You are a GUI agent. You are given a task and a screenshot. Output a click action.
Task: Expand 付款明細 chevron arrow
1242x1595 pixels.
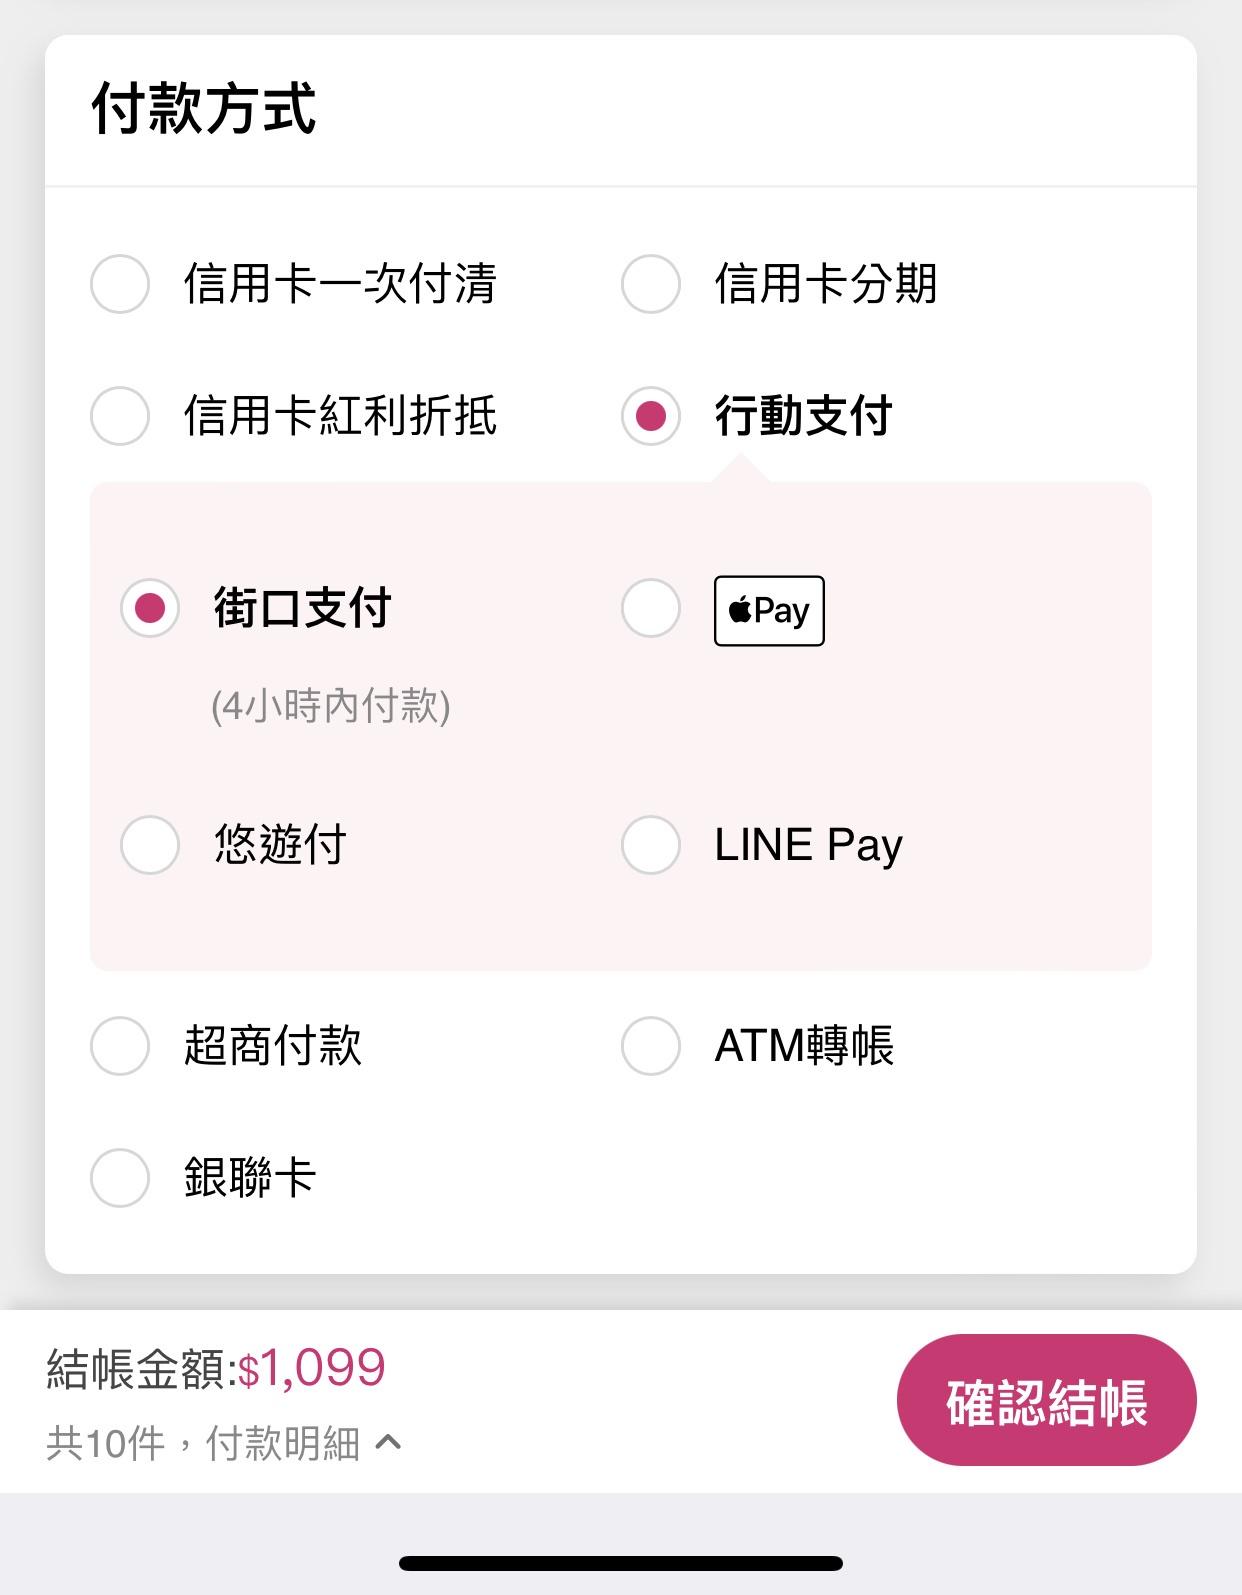click(x=388, y=1442)
